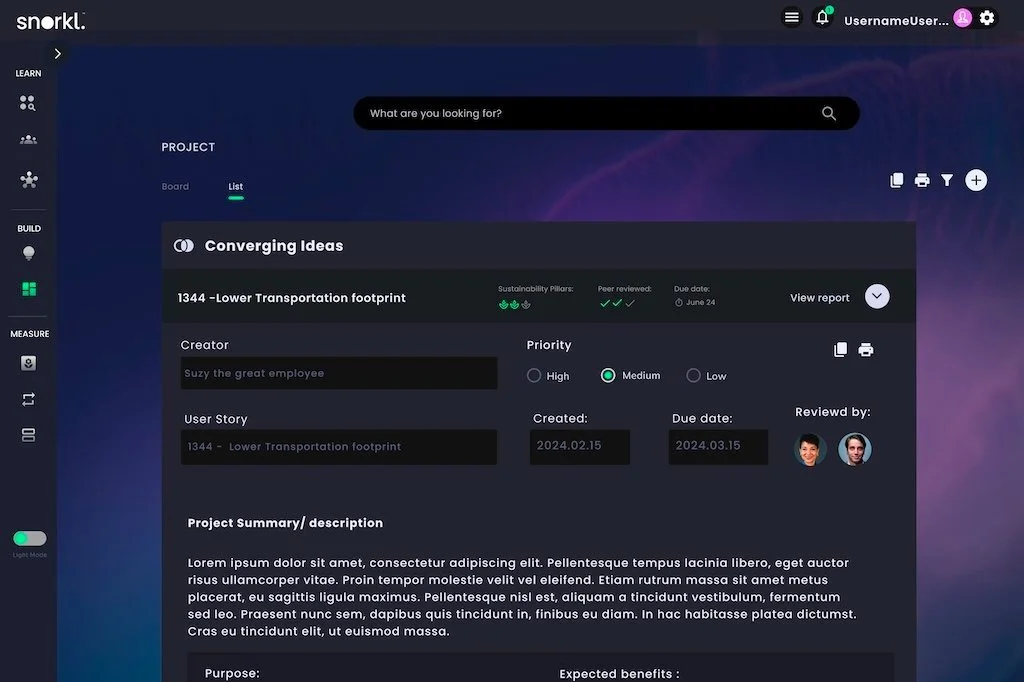This screenshot has width=1024, height=682.
Task: Open the first Measure icon in sidebar
Action: tap(28, 363)
